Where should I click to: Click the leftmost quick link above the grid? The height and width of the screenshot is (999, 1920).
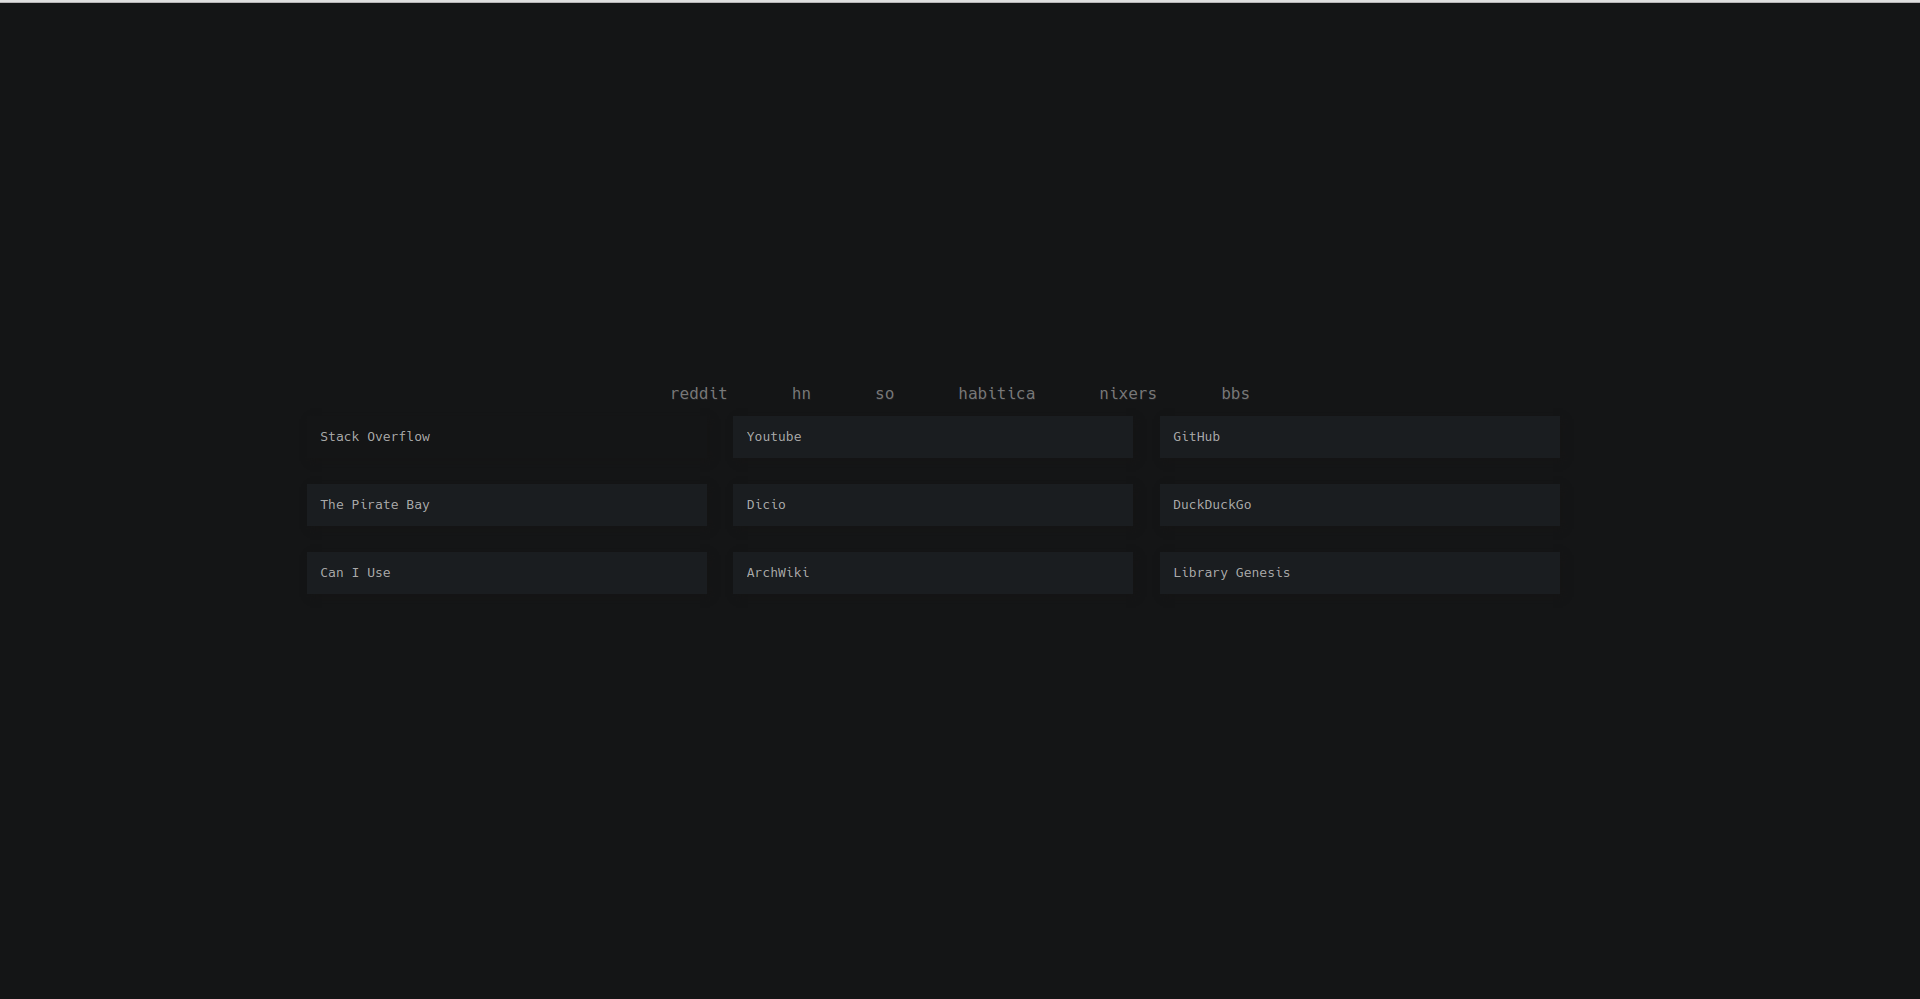coord(699,393)
